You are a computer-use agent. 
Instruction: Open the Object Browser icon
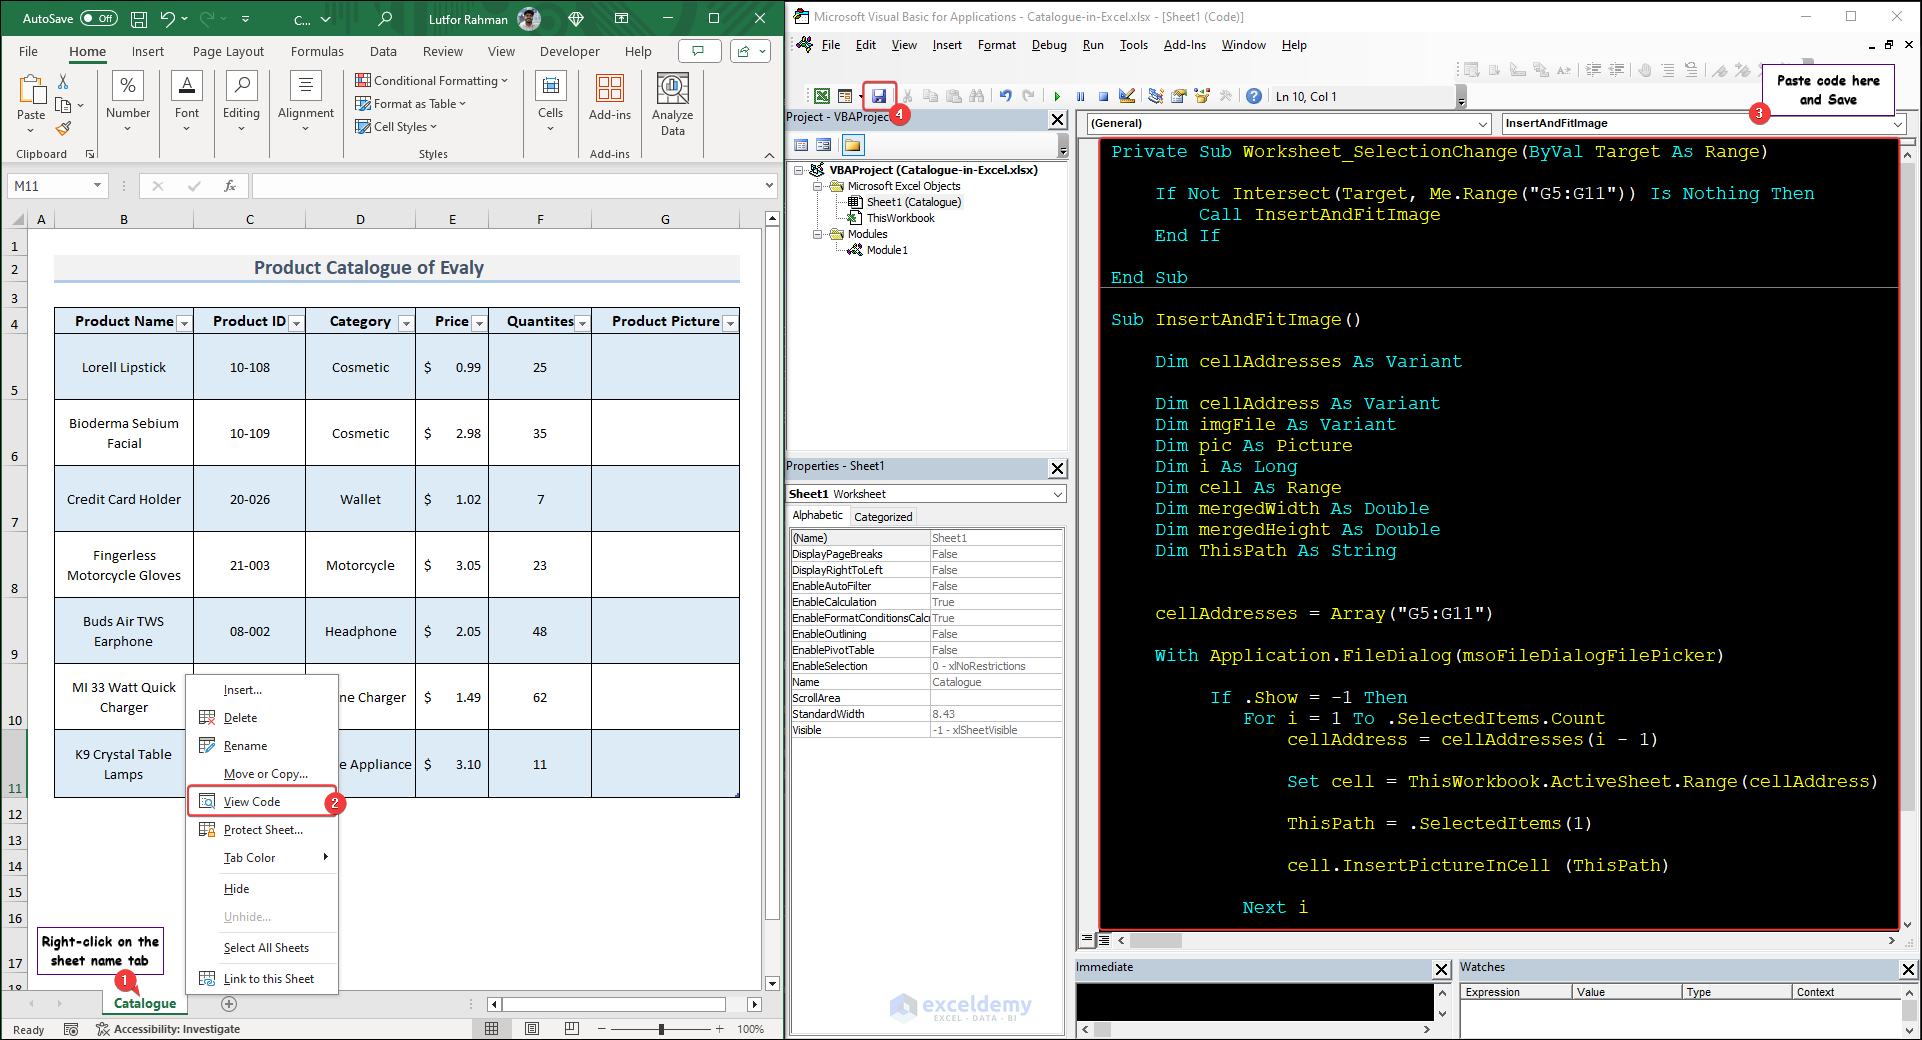click(x=1202, y=96)
